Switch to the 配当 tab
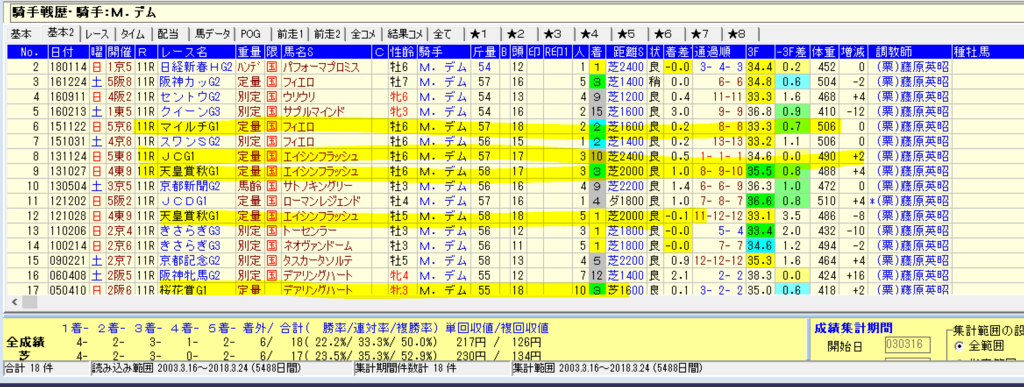 point(169,34)
